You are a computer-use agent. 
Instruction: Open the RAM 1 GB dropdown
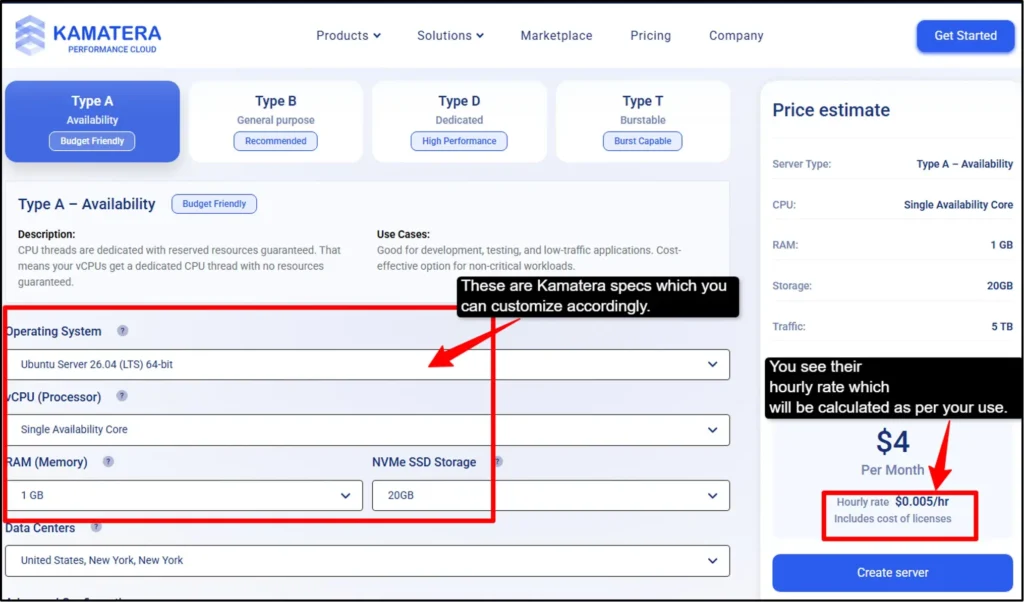184,496
